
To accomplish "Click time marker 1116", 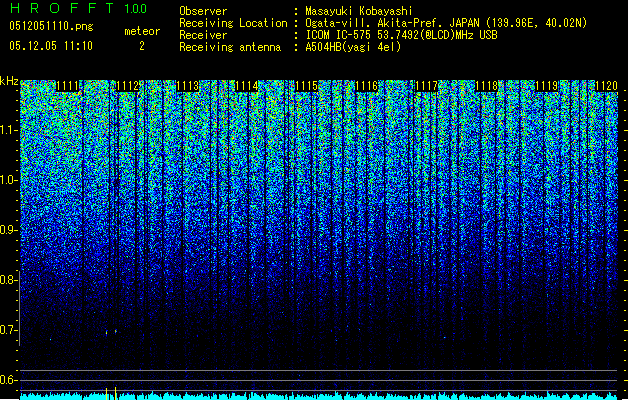I will (x=366, y=86).
